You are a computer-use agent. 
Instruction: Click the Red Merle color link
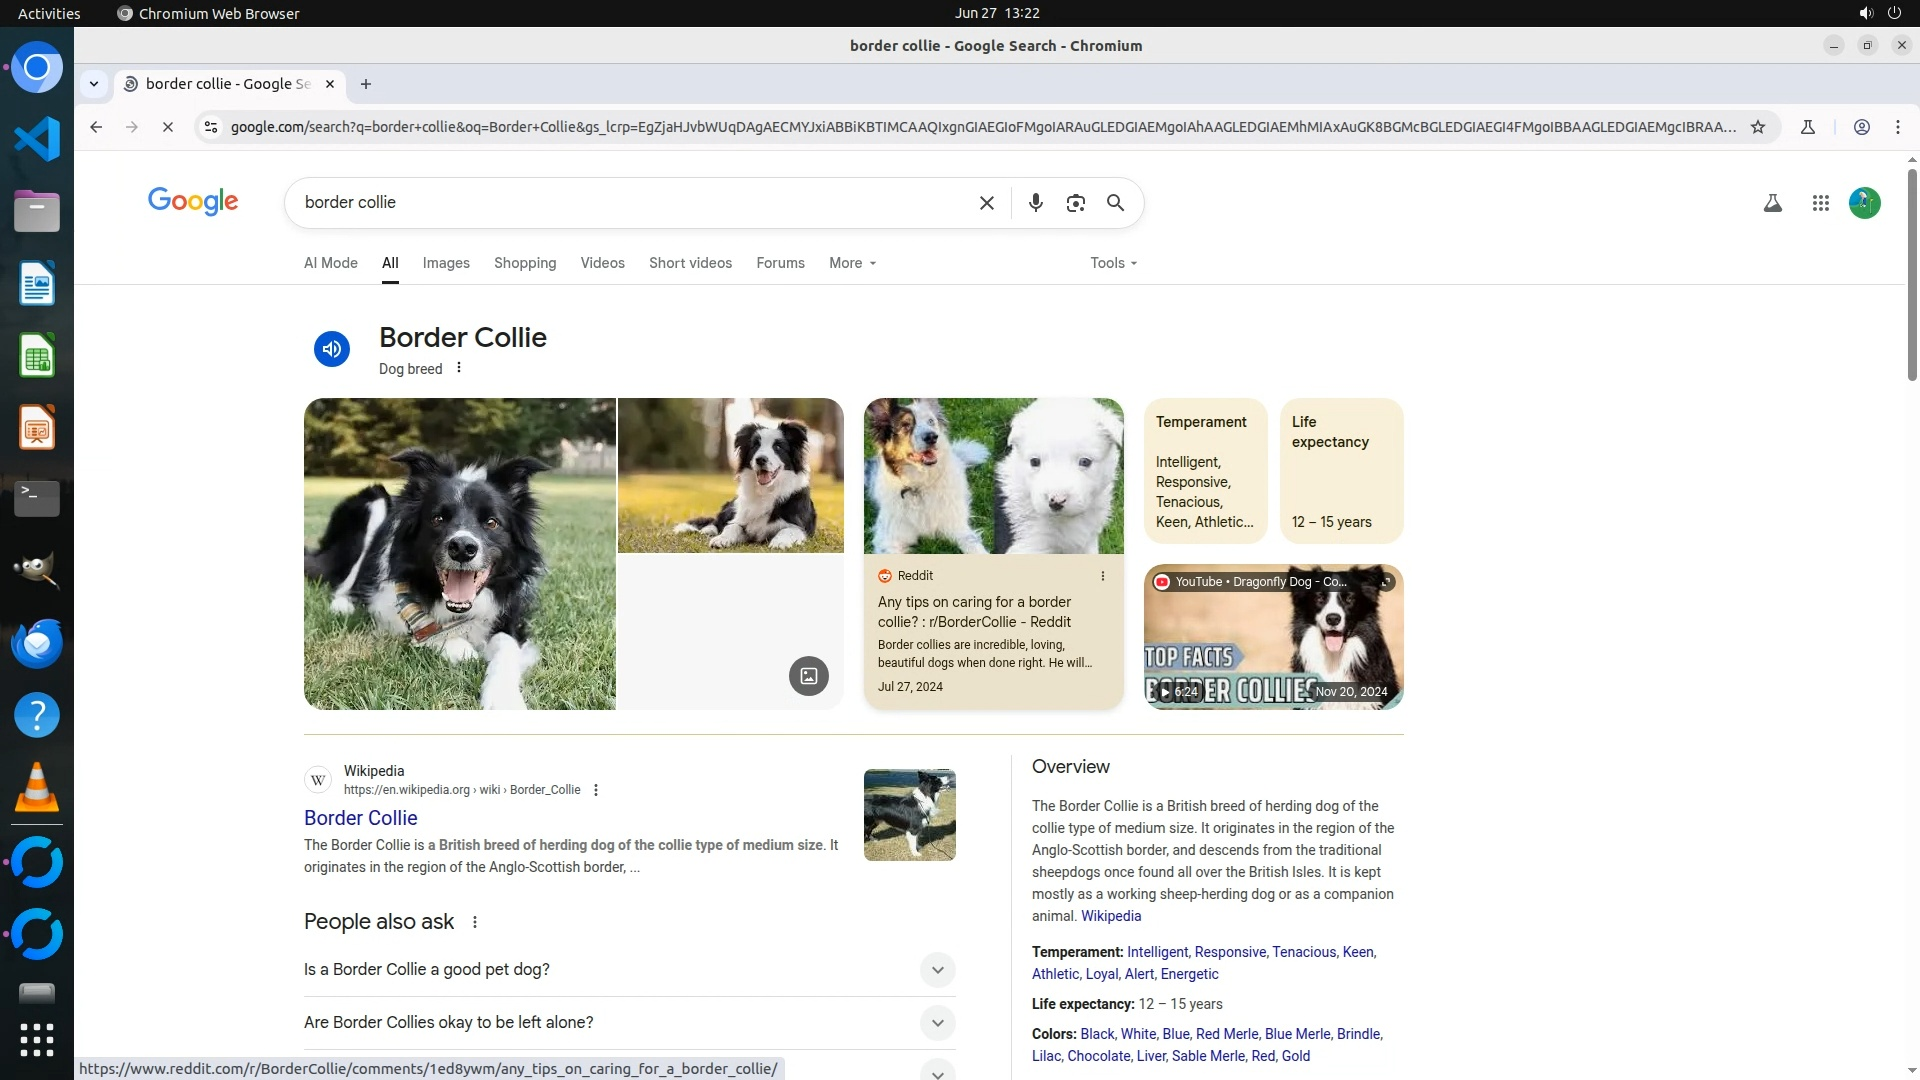click(x=1227, y=1034)
